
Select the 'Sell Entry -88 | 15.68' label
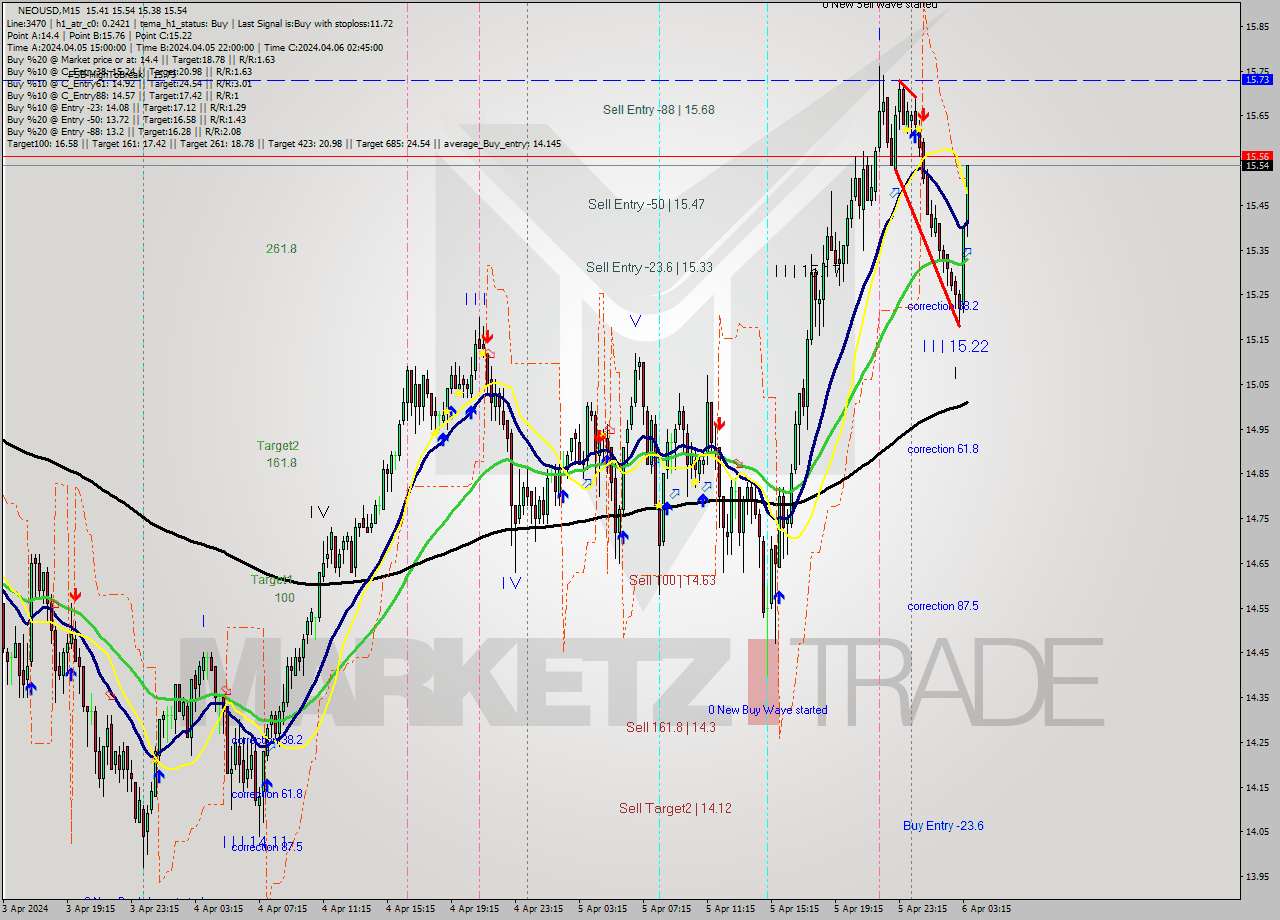coord(659,110)
